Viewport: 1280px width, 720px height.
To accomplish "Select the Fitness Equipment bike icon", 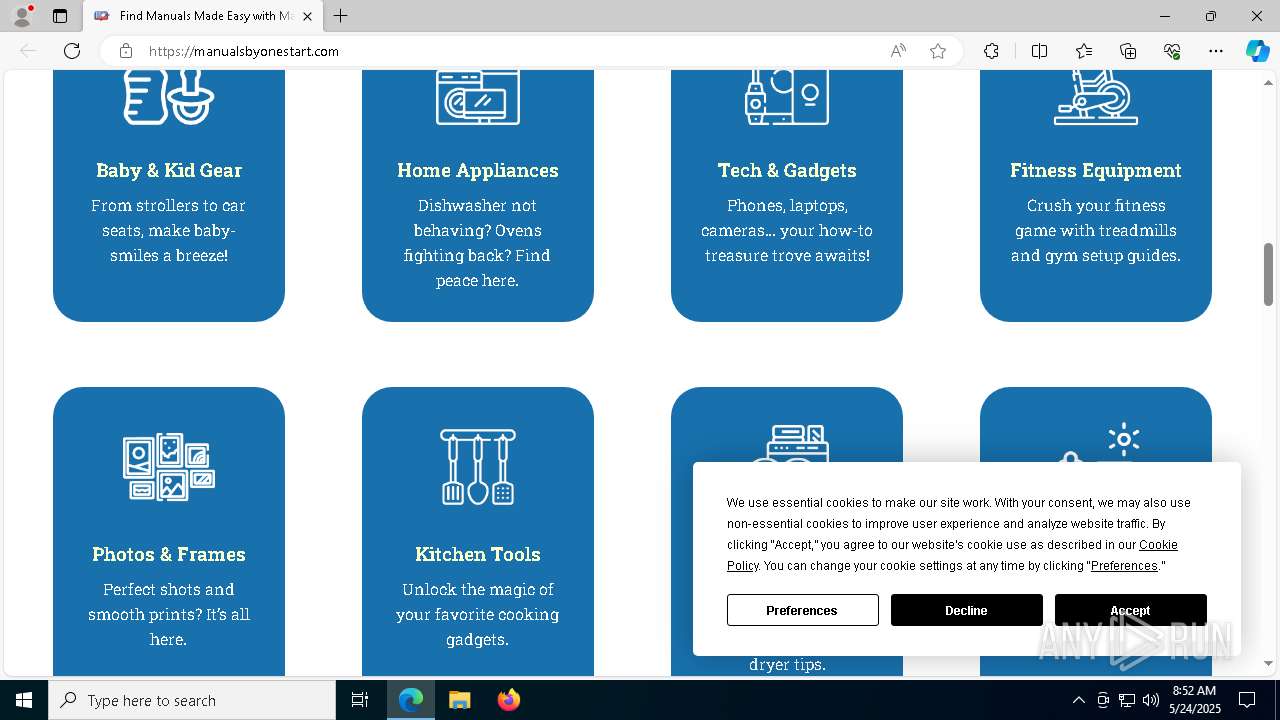I will (x=1095, y=97).
